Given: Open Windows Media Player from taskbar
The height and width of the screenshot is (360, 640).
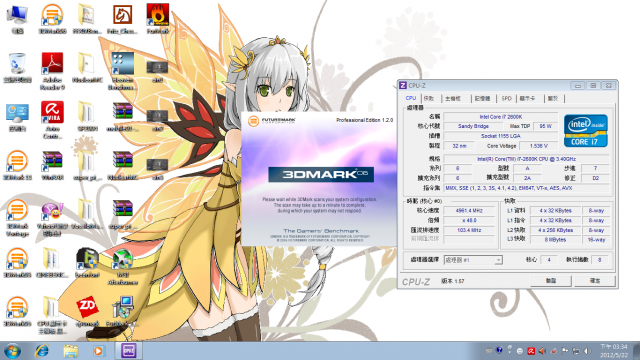Looking at the screenshot, I should (x=98, y=351).
